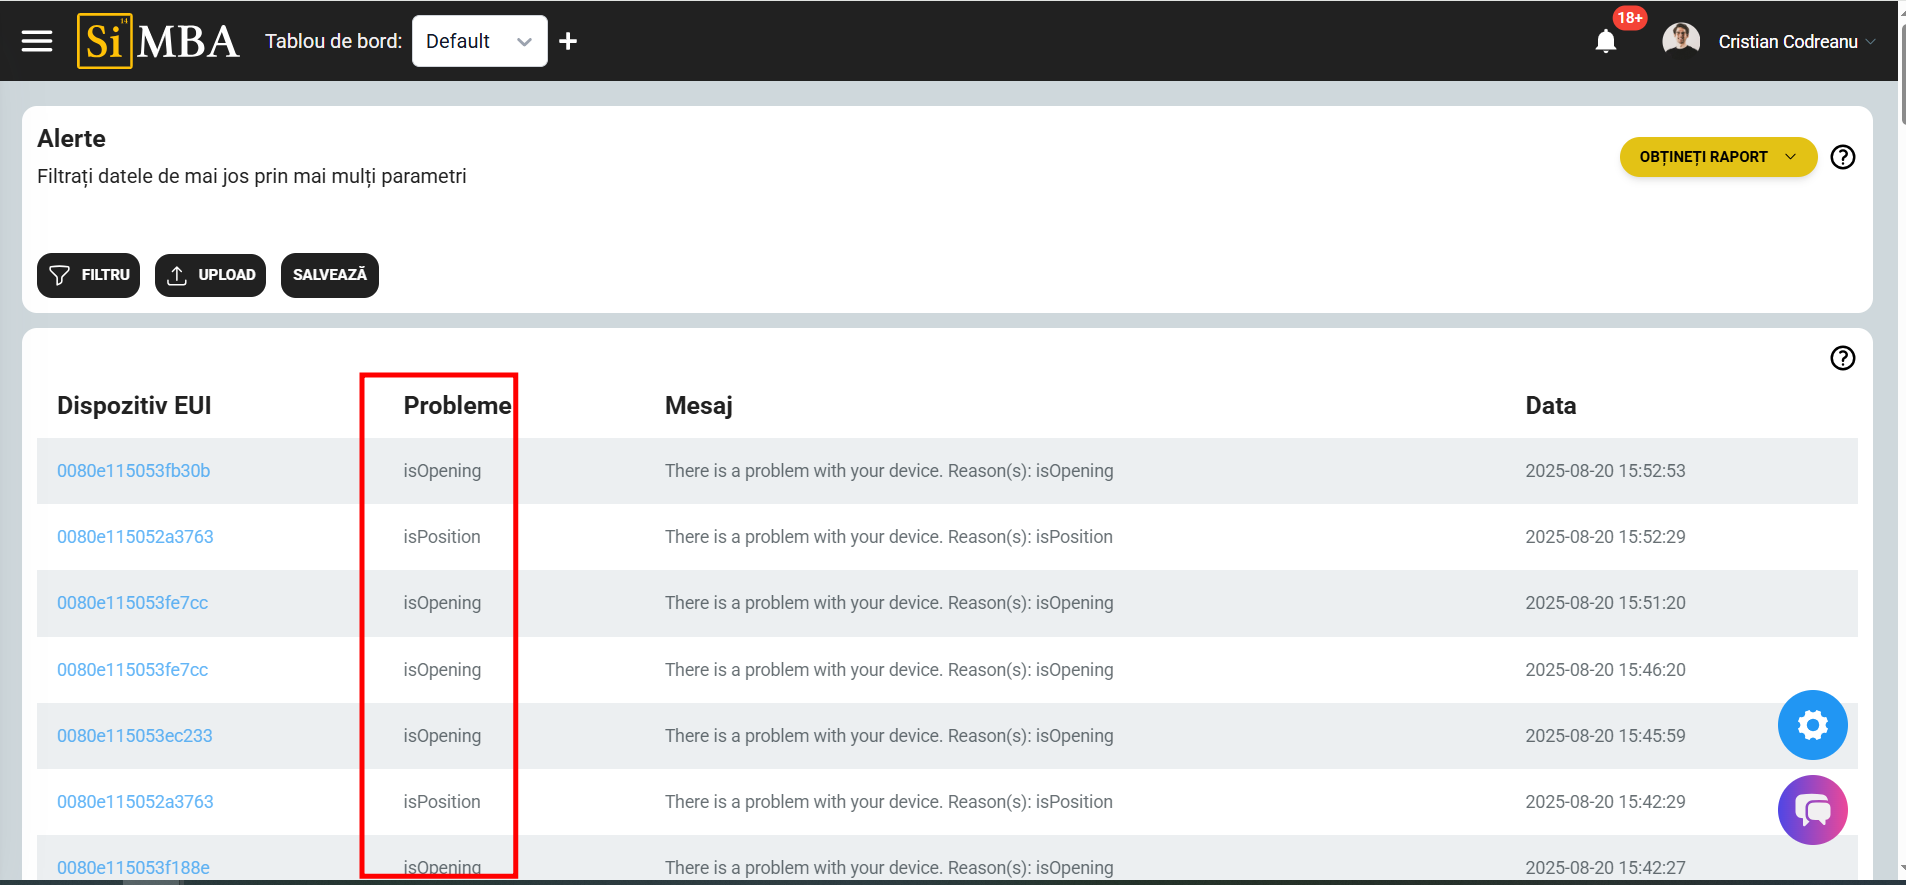
Task: Expand the Default dashboard dropdown
Action: (x=479, y=41)
